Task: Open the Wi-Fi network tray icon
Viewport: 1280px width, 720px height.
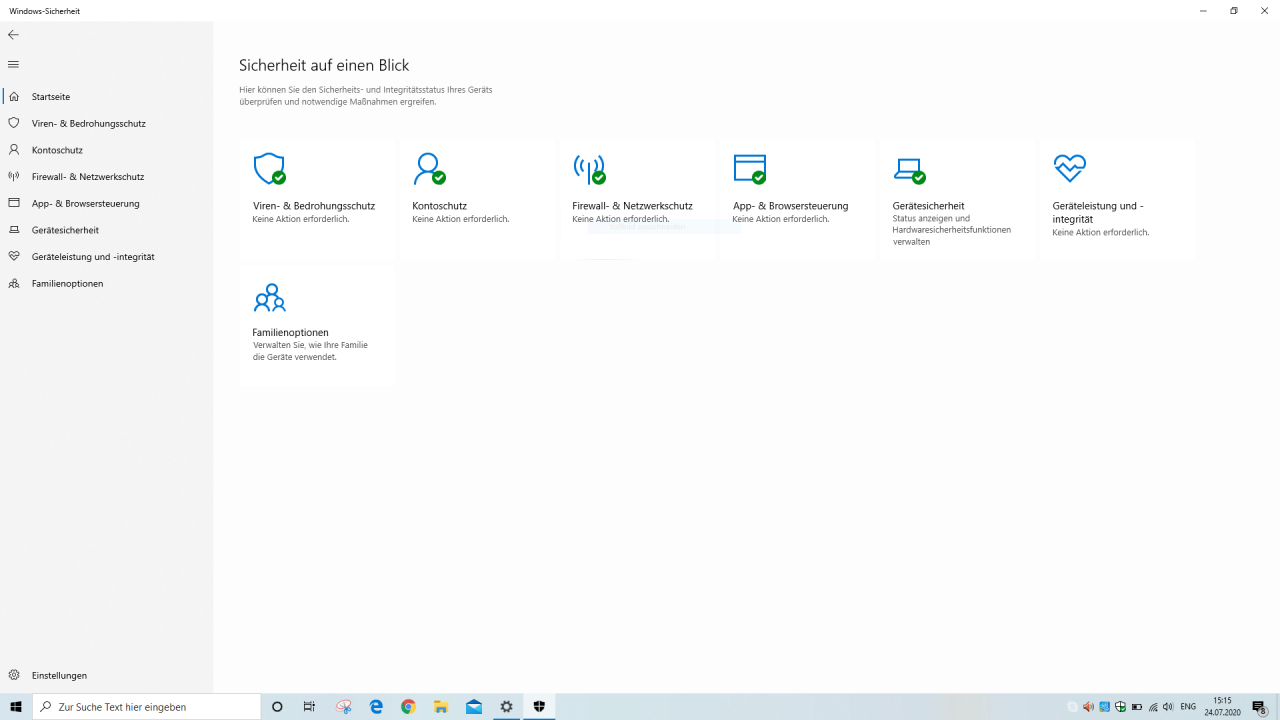Action: click(1153, 707)
